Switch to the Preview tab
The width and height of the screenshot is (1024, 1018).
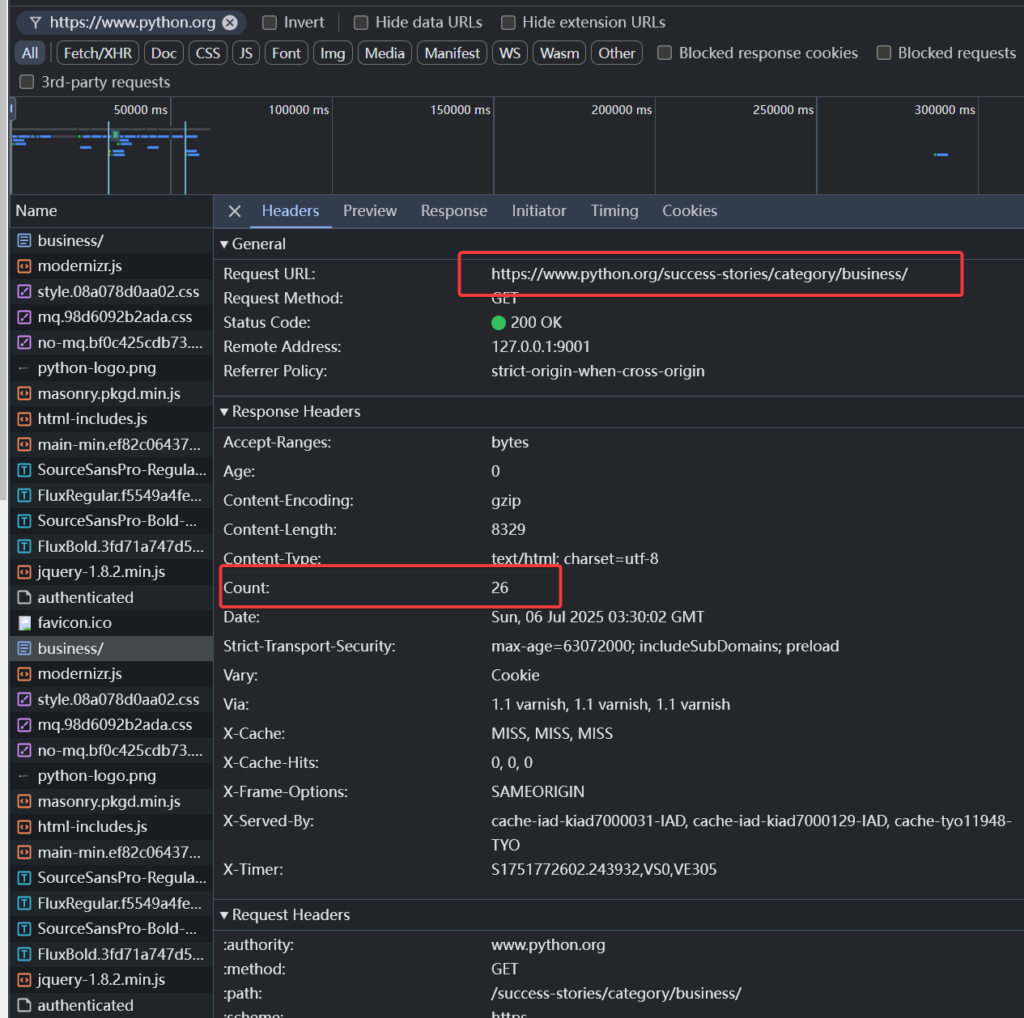(x=370, y=211)
